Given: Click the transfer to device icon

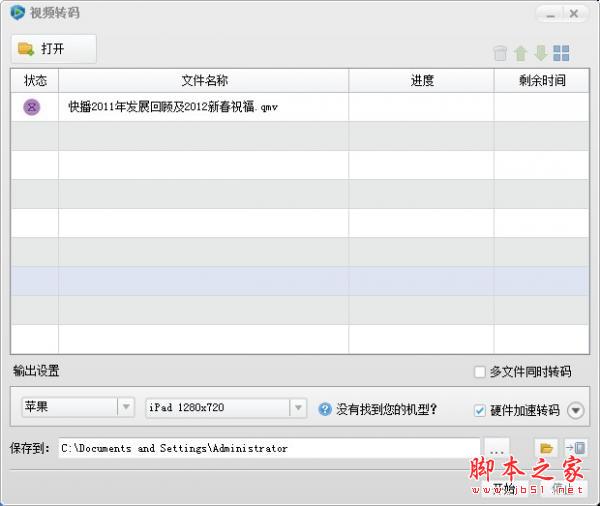Looking at the screenshot, I should pos(576,448).
